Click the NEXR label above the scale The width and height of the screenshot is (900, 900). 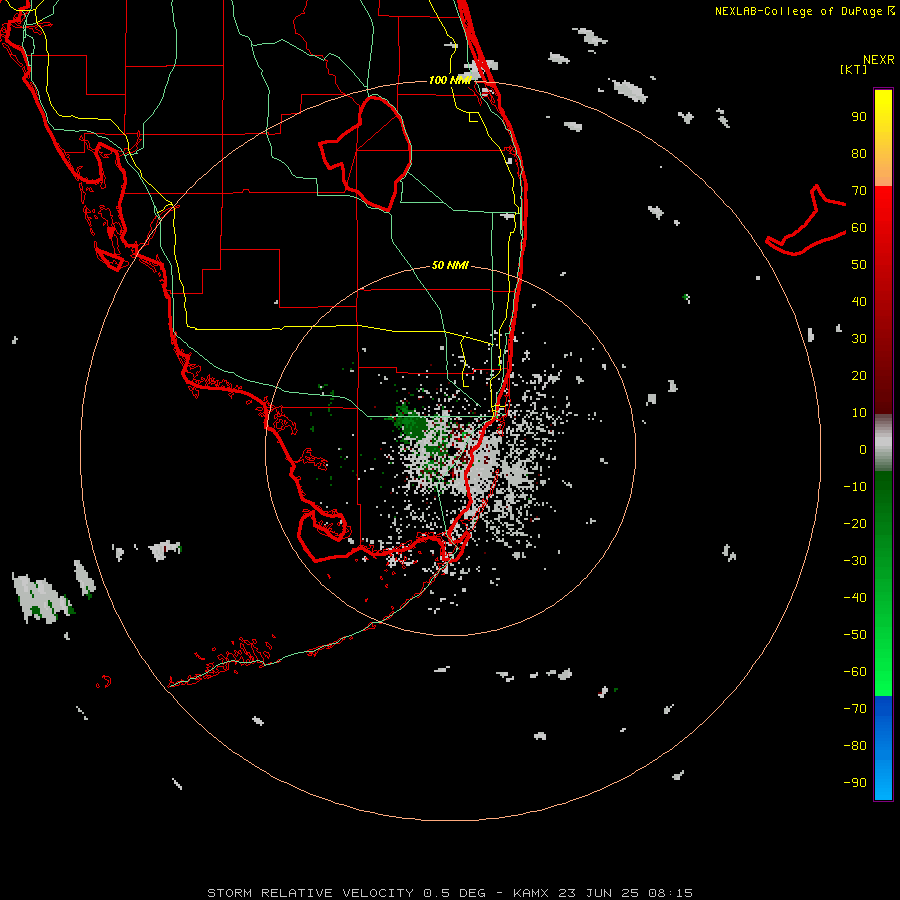(879, 60)
